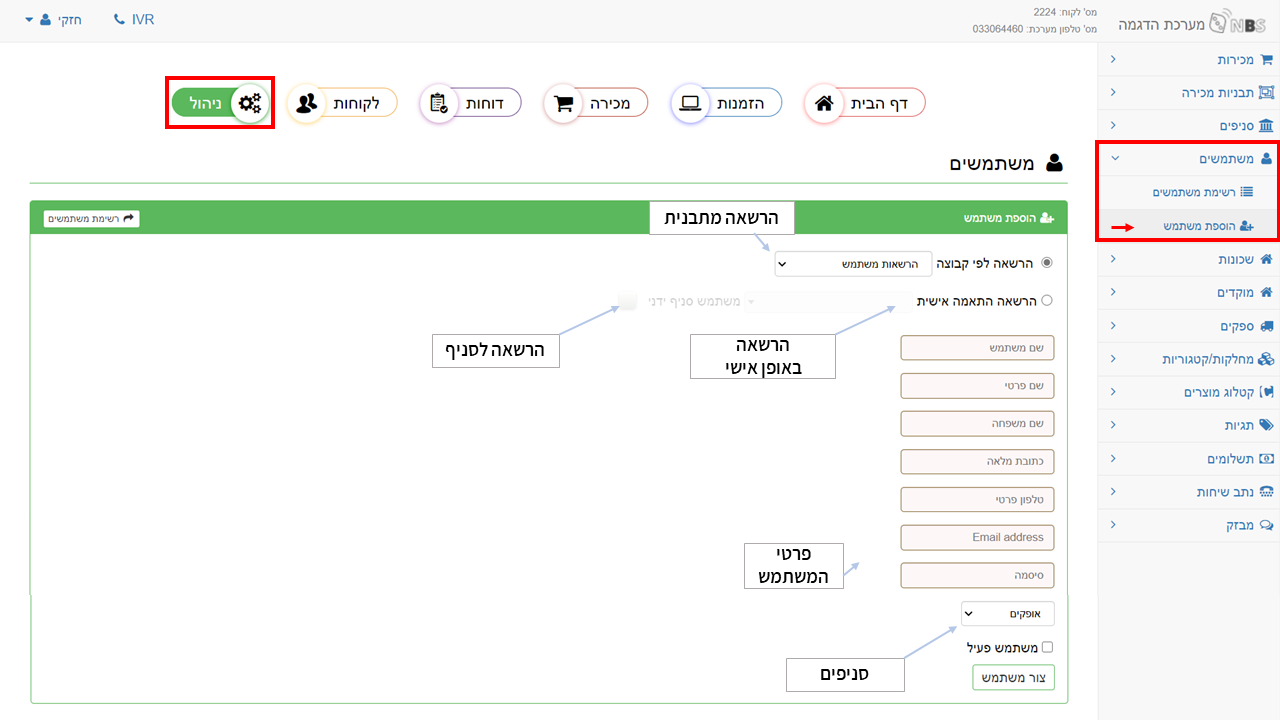The height and width of the screenshot is (720, 1280).
Task: Click the Email address input field
Action: 978,538
